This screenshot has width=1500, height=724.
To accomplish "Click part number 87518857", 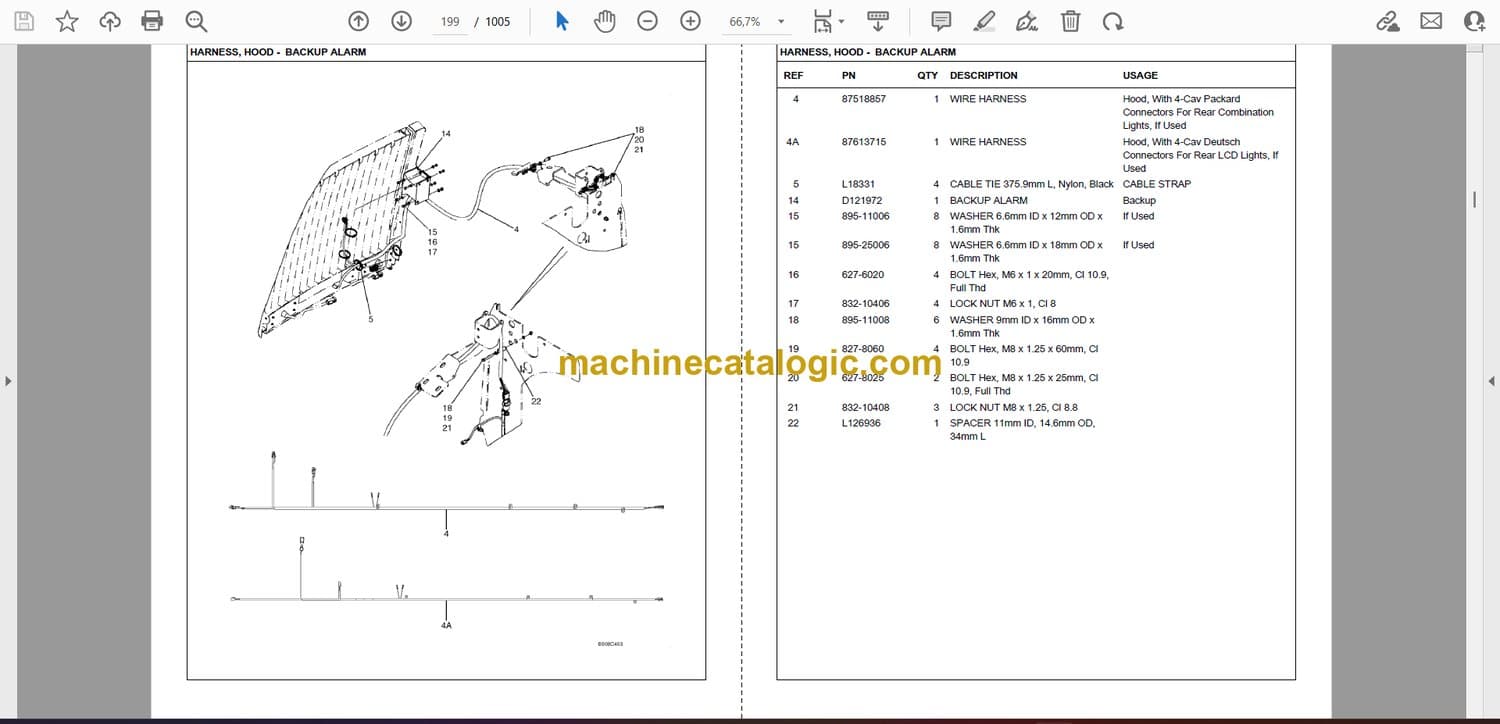I will [864, 99].
